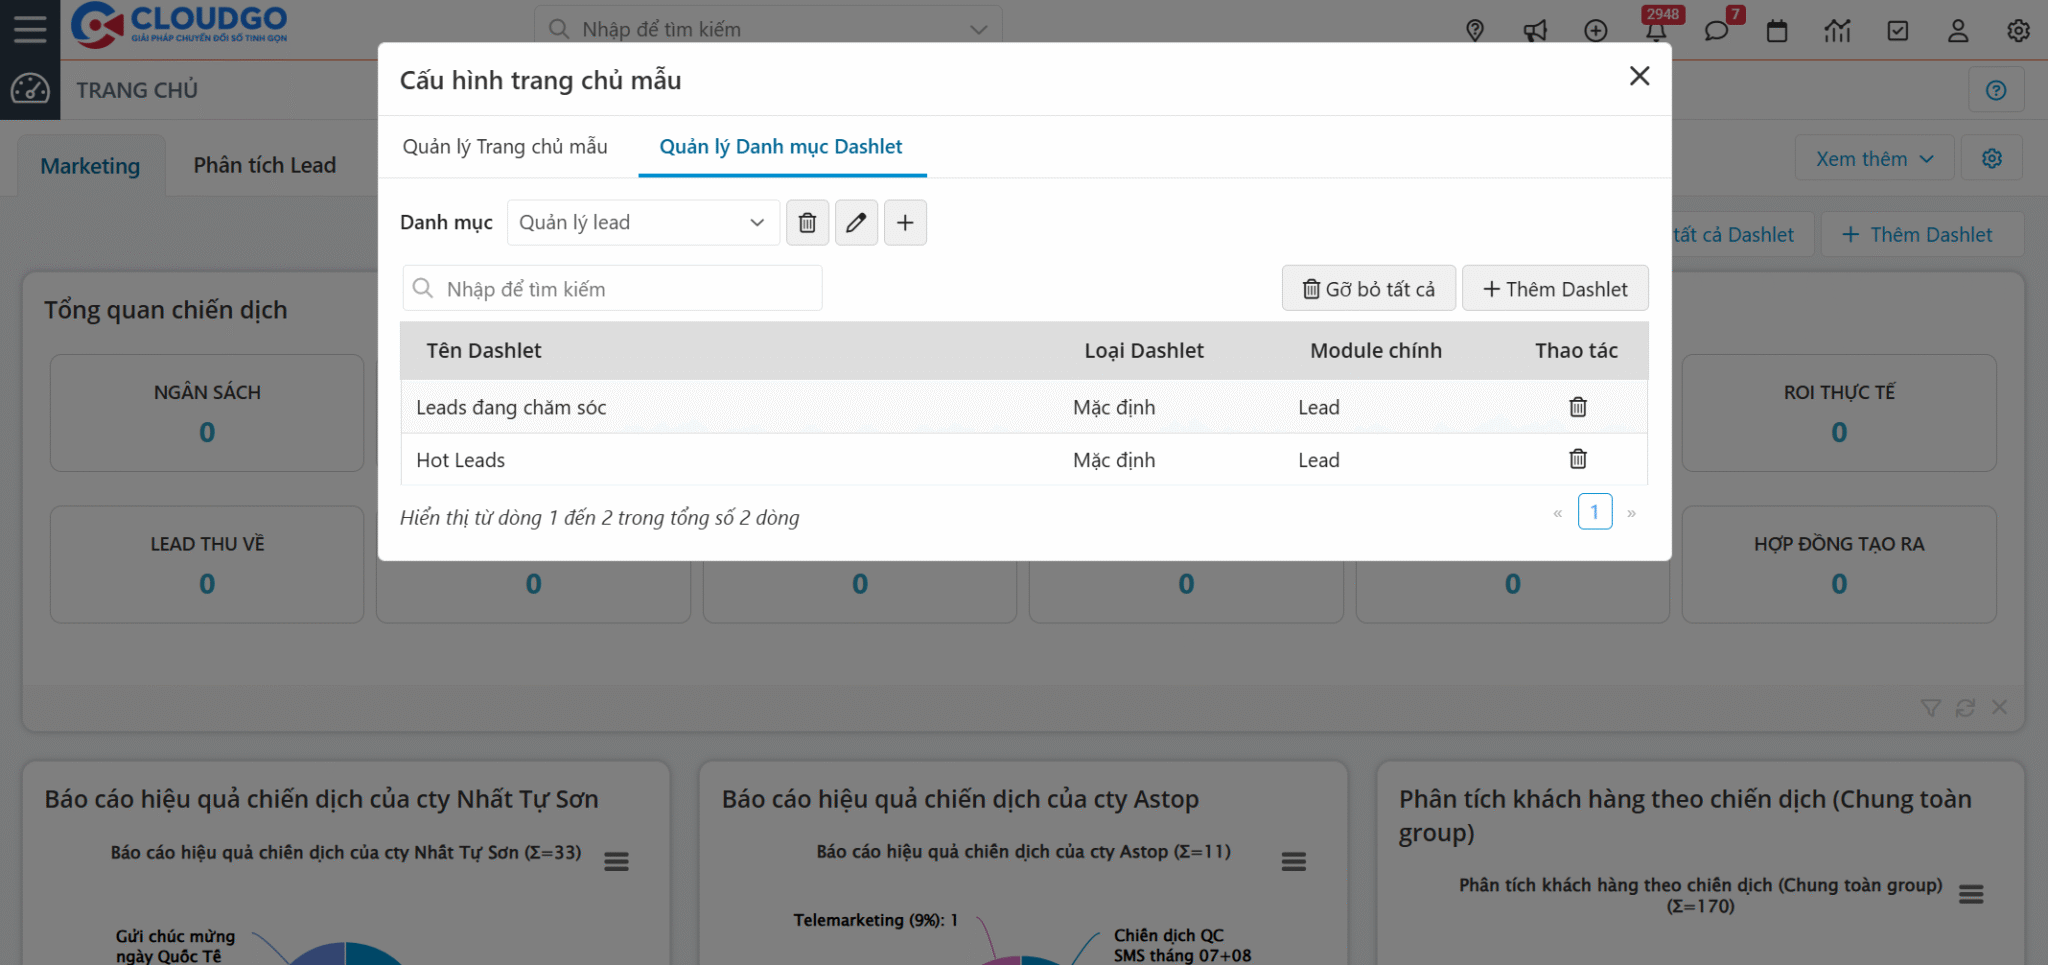Focus the dashlet search input field

(x=612, y=289)
